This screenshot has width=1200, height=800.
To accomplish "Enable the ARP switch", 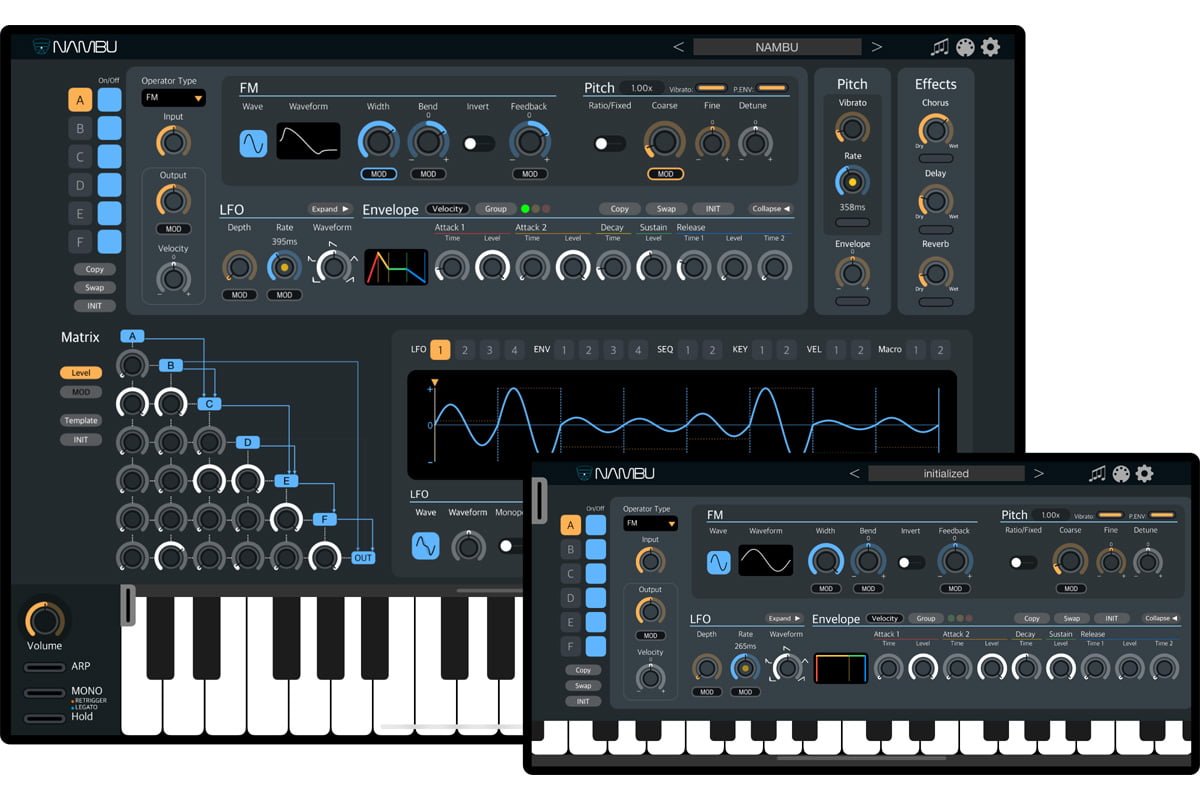I will pos(45,667).
